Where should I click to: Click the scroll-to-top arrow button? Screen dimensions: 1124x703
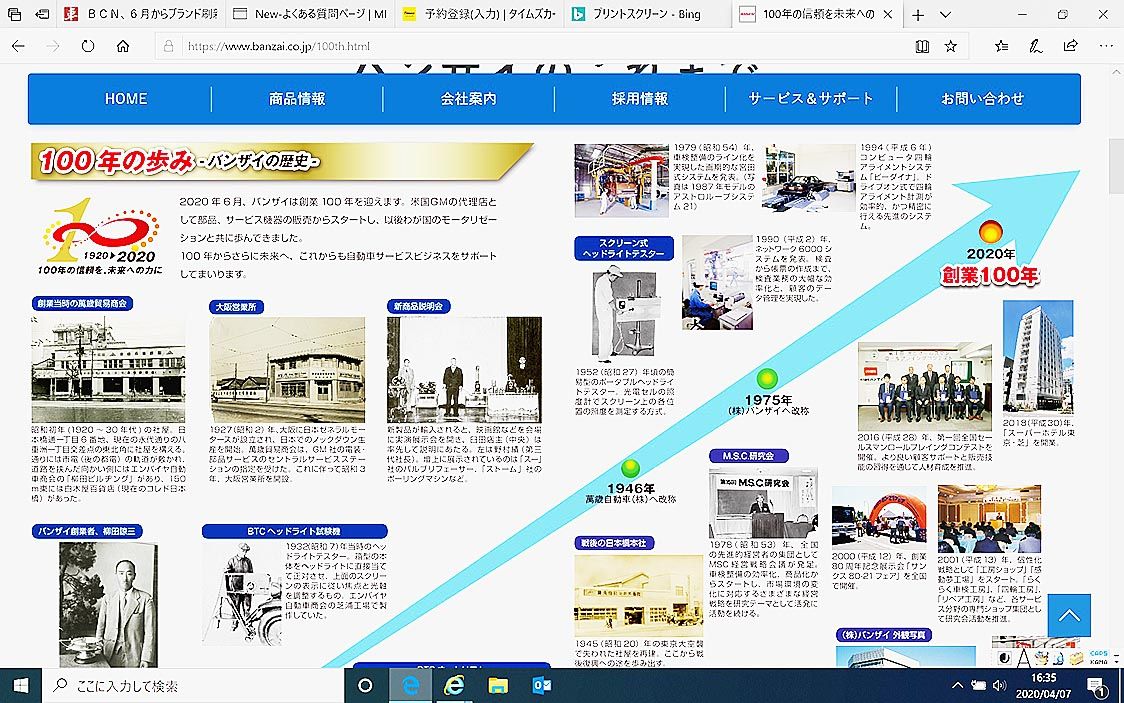[x=1069, y=615]
